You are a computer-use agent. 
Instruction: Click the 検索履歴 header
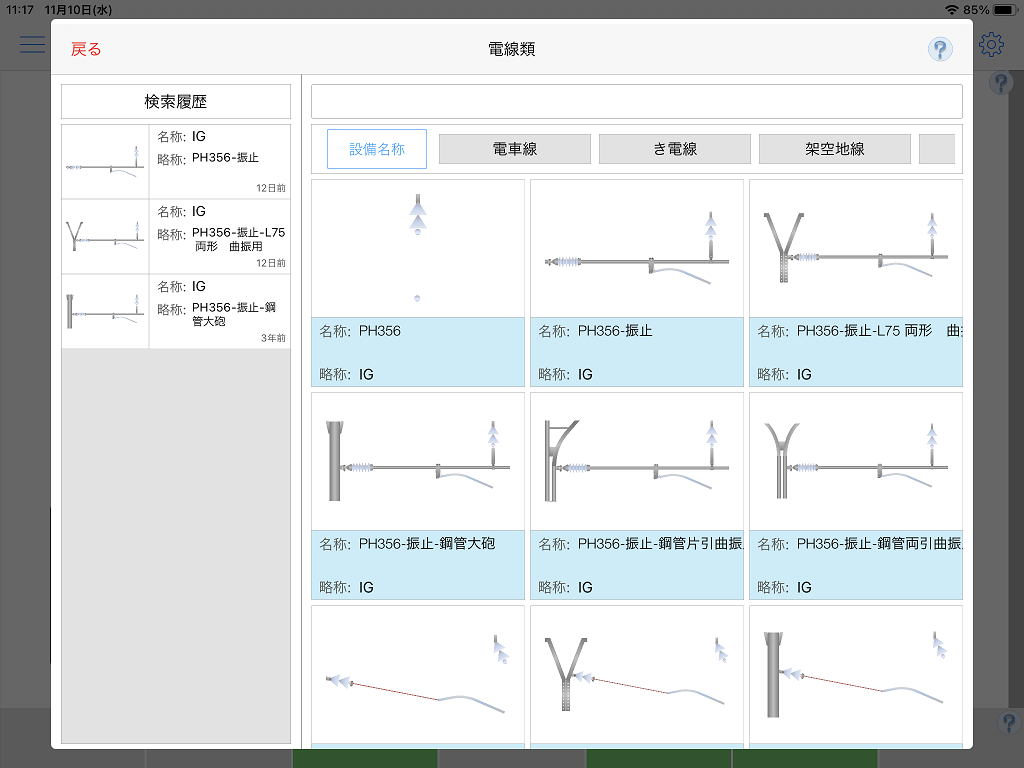click(x=176, y=101)
